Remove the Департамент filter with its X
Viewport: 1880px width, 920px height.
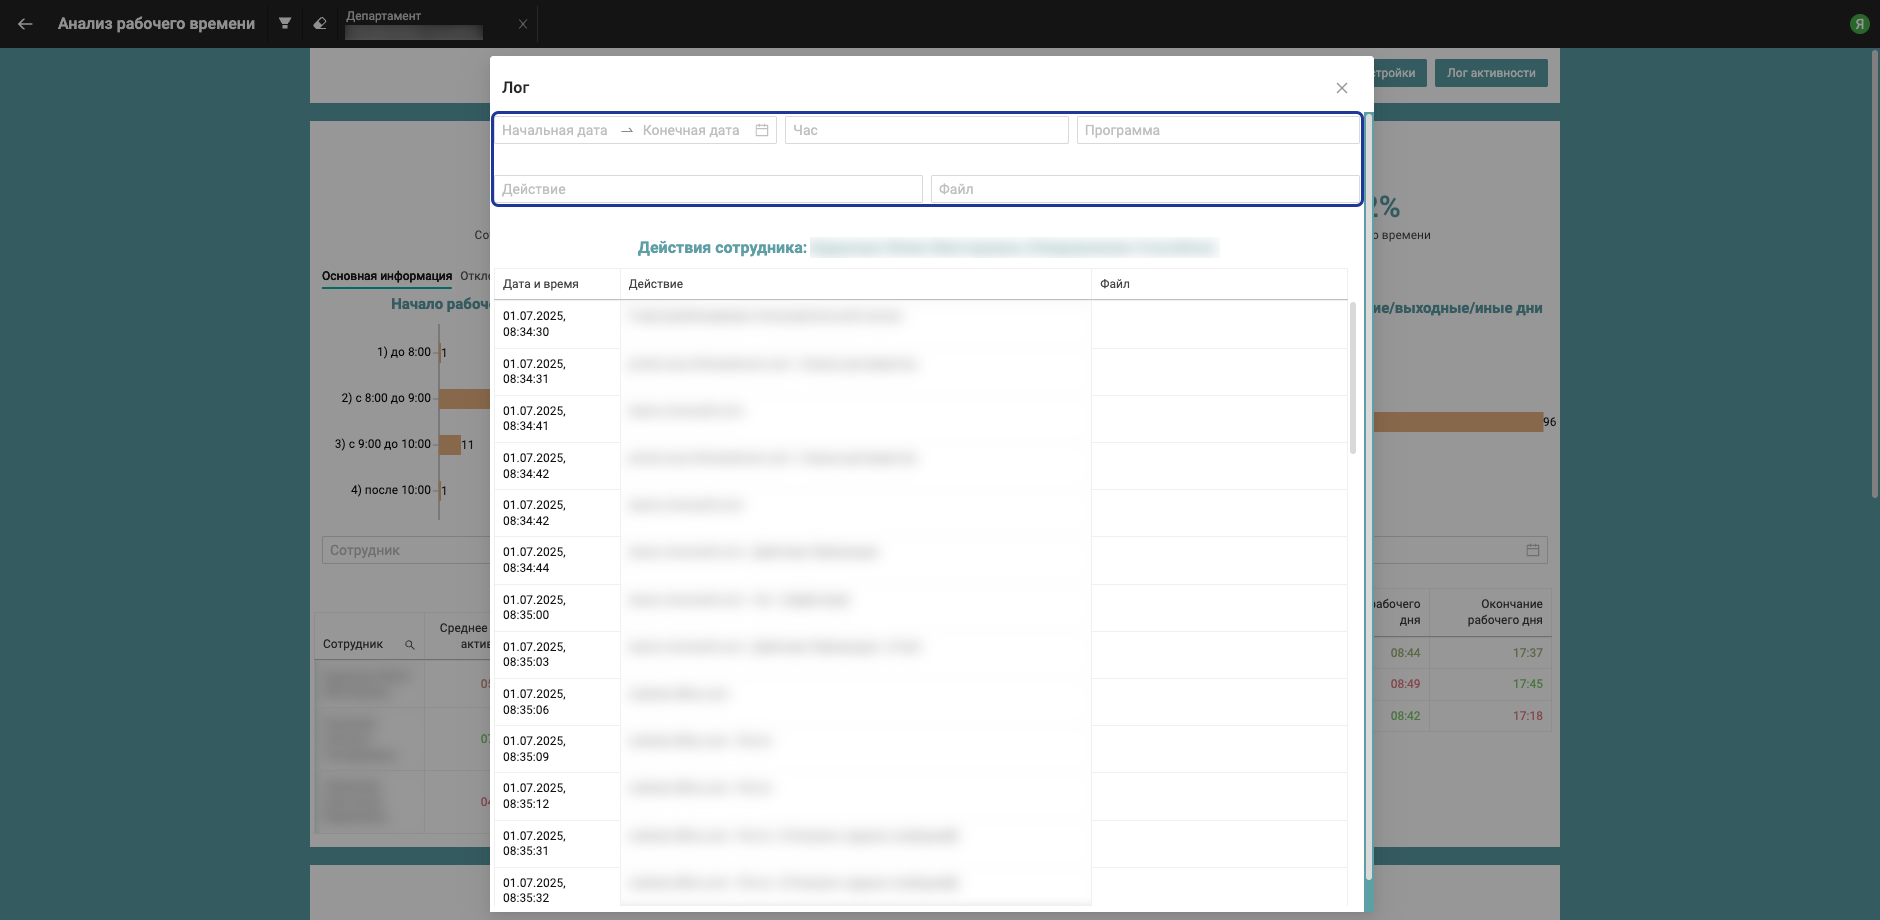[523, 24]
